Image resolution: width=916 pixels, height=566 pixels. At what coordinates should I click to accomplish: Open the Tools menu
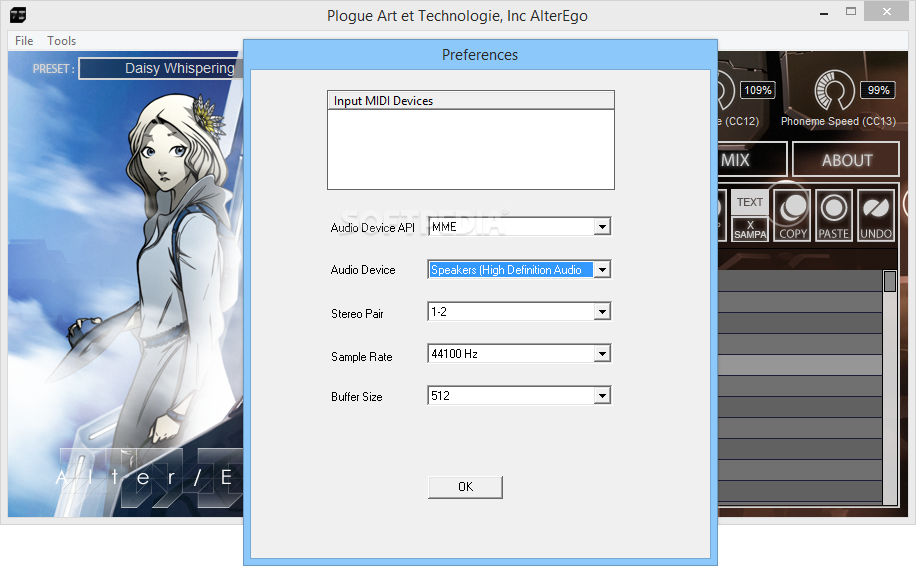click(61, 41)
